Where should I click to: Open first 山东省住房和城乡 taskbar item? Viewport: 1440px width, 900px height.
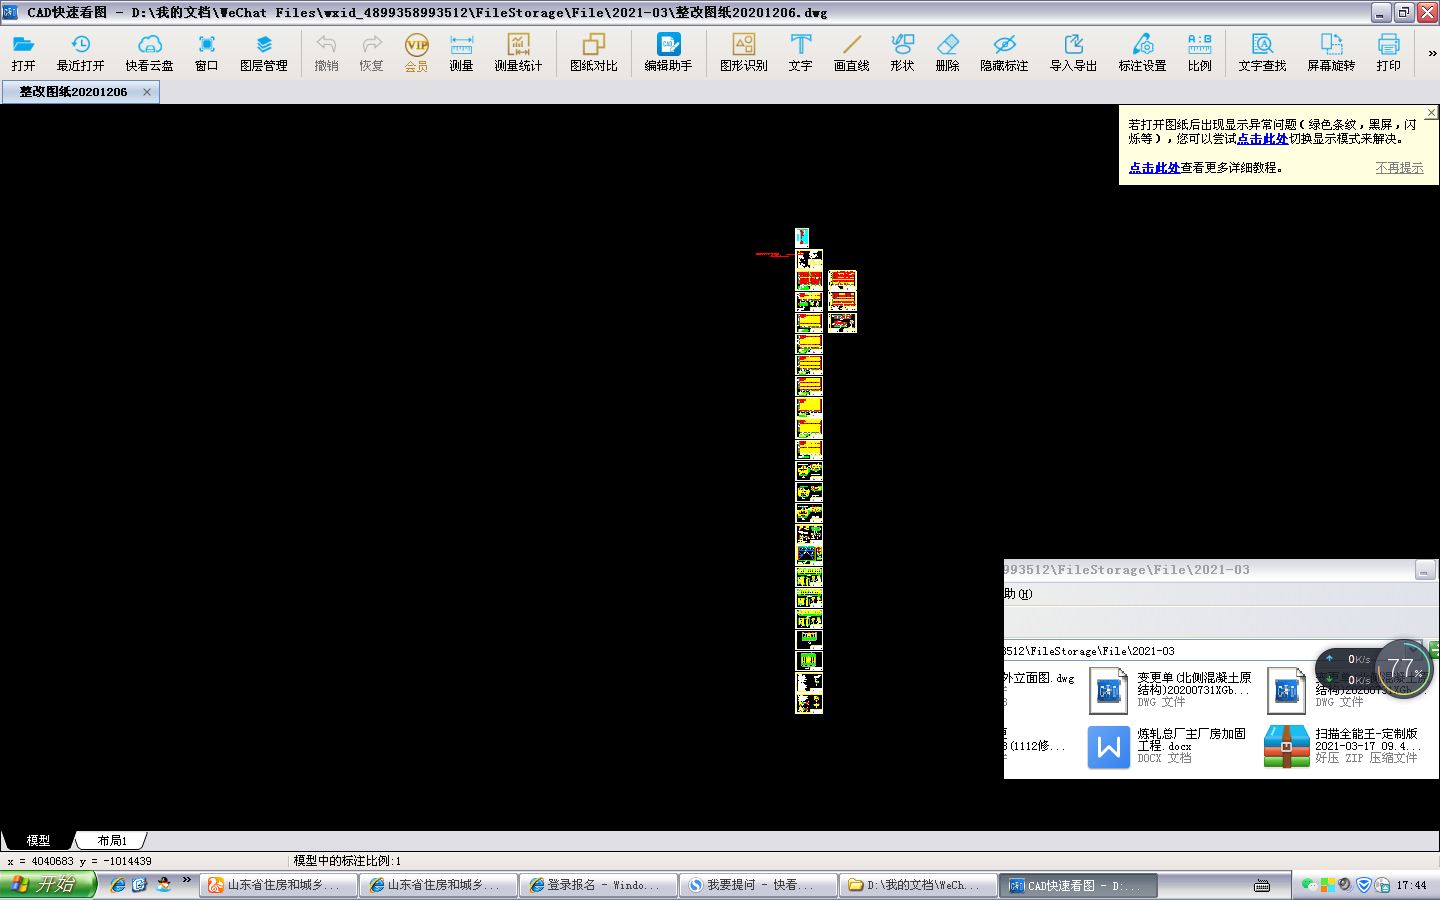pos(279,885)
